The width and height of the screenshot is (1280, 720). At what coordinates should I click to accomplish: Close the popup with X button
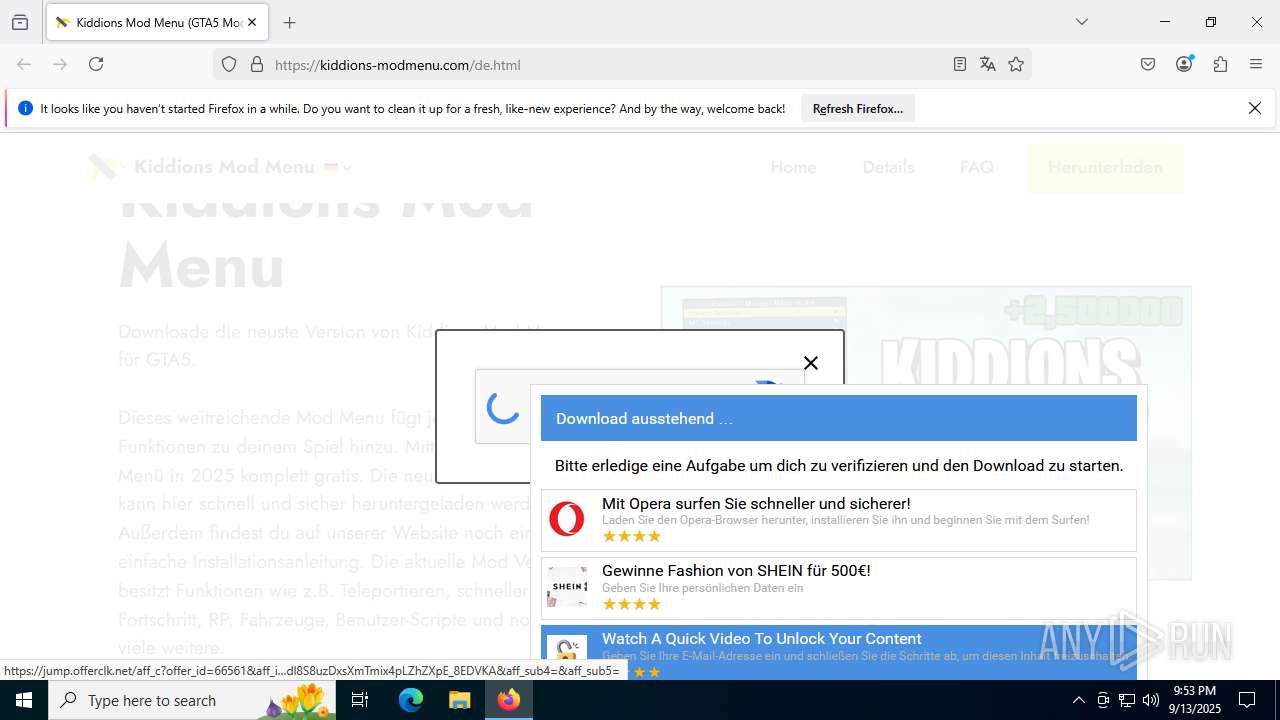point(811,363)
